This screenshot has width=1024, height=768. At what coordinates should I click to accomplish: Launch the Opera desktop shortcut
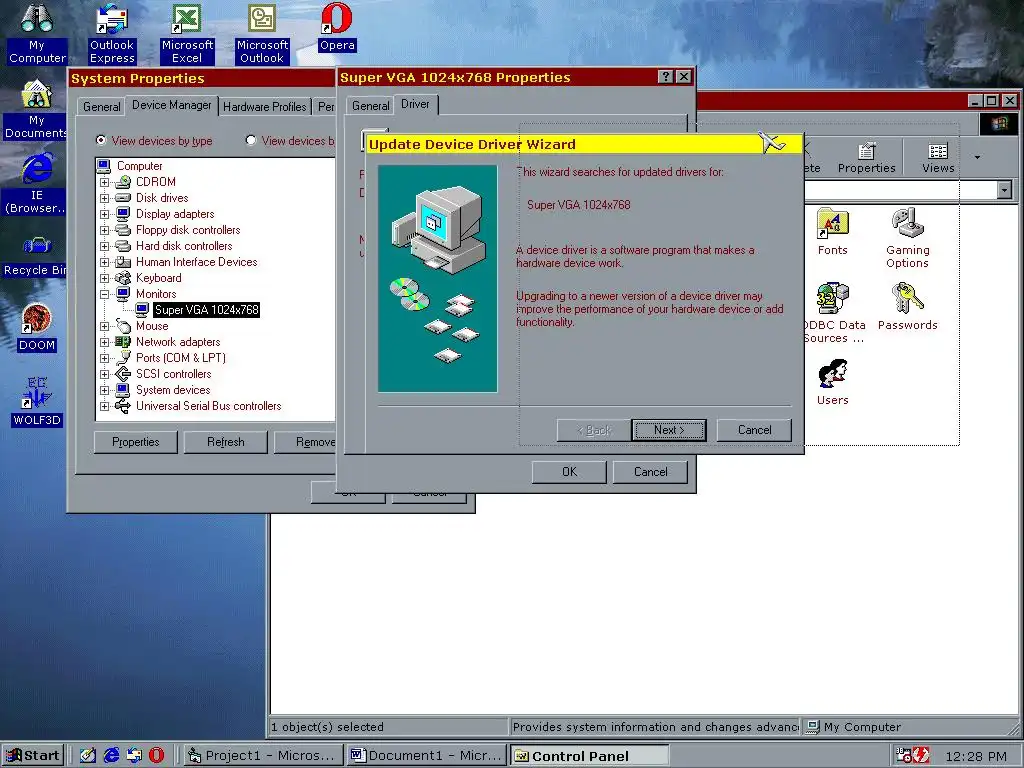tap(337, 27)
